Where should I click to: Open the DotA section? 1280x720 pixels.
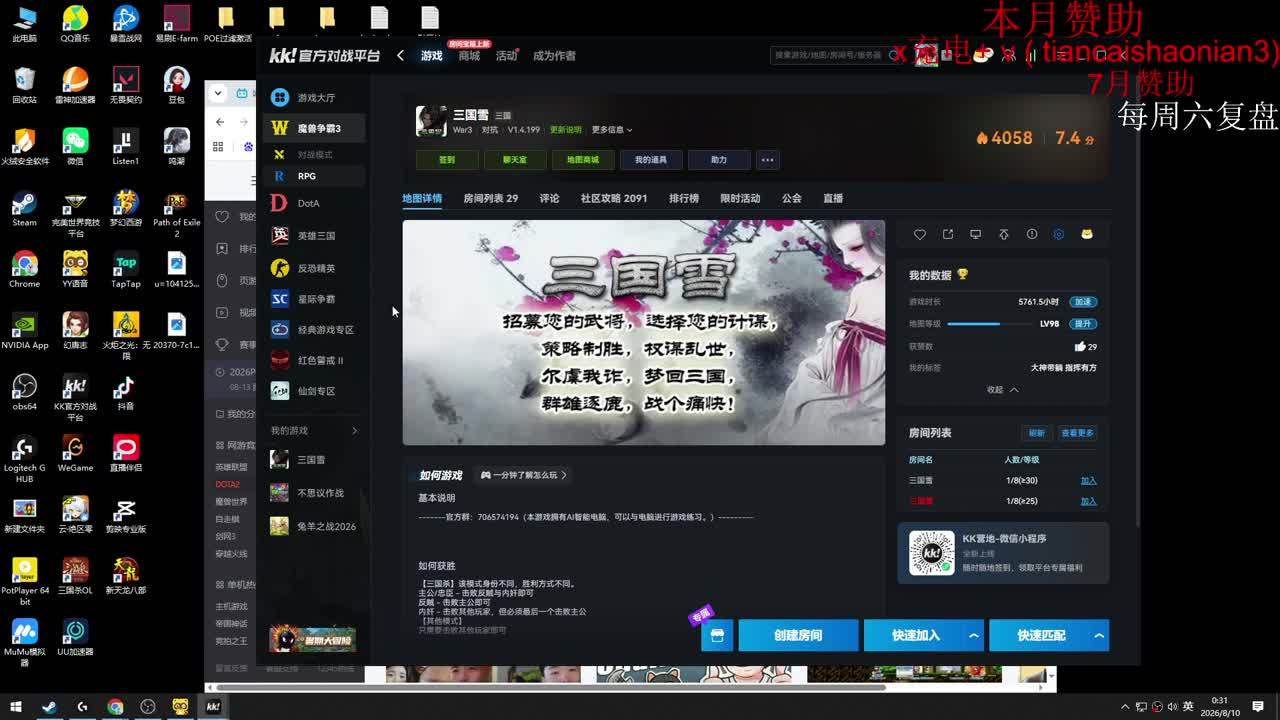pos(314,203)
